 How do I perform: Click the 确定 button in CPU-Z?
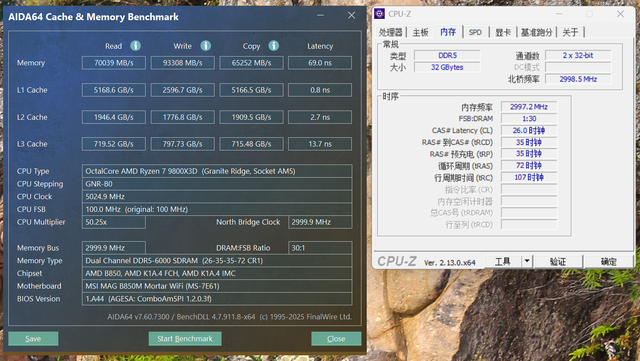click(x=608, y=261)
